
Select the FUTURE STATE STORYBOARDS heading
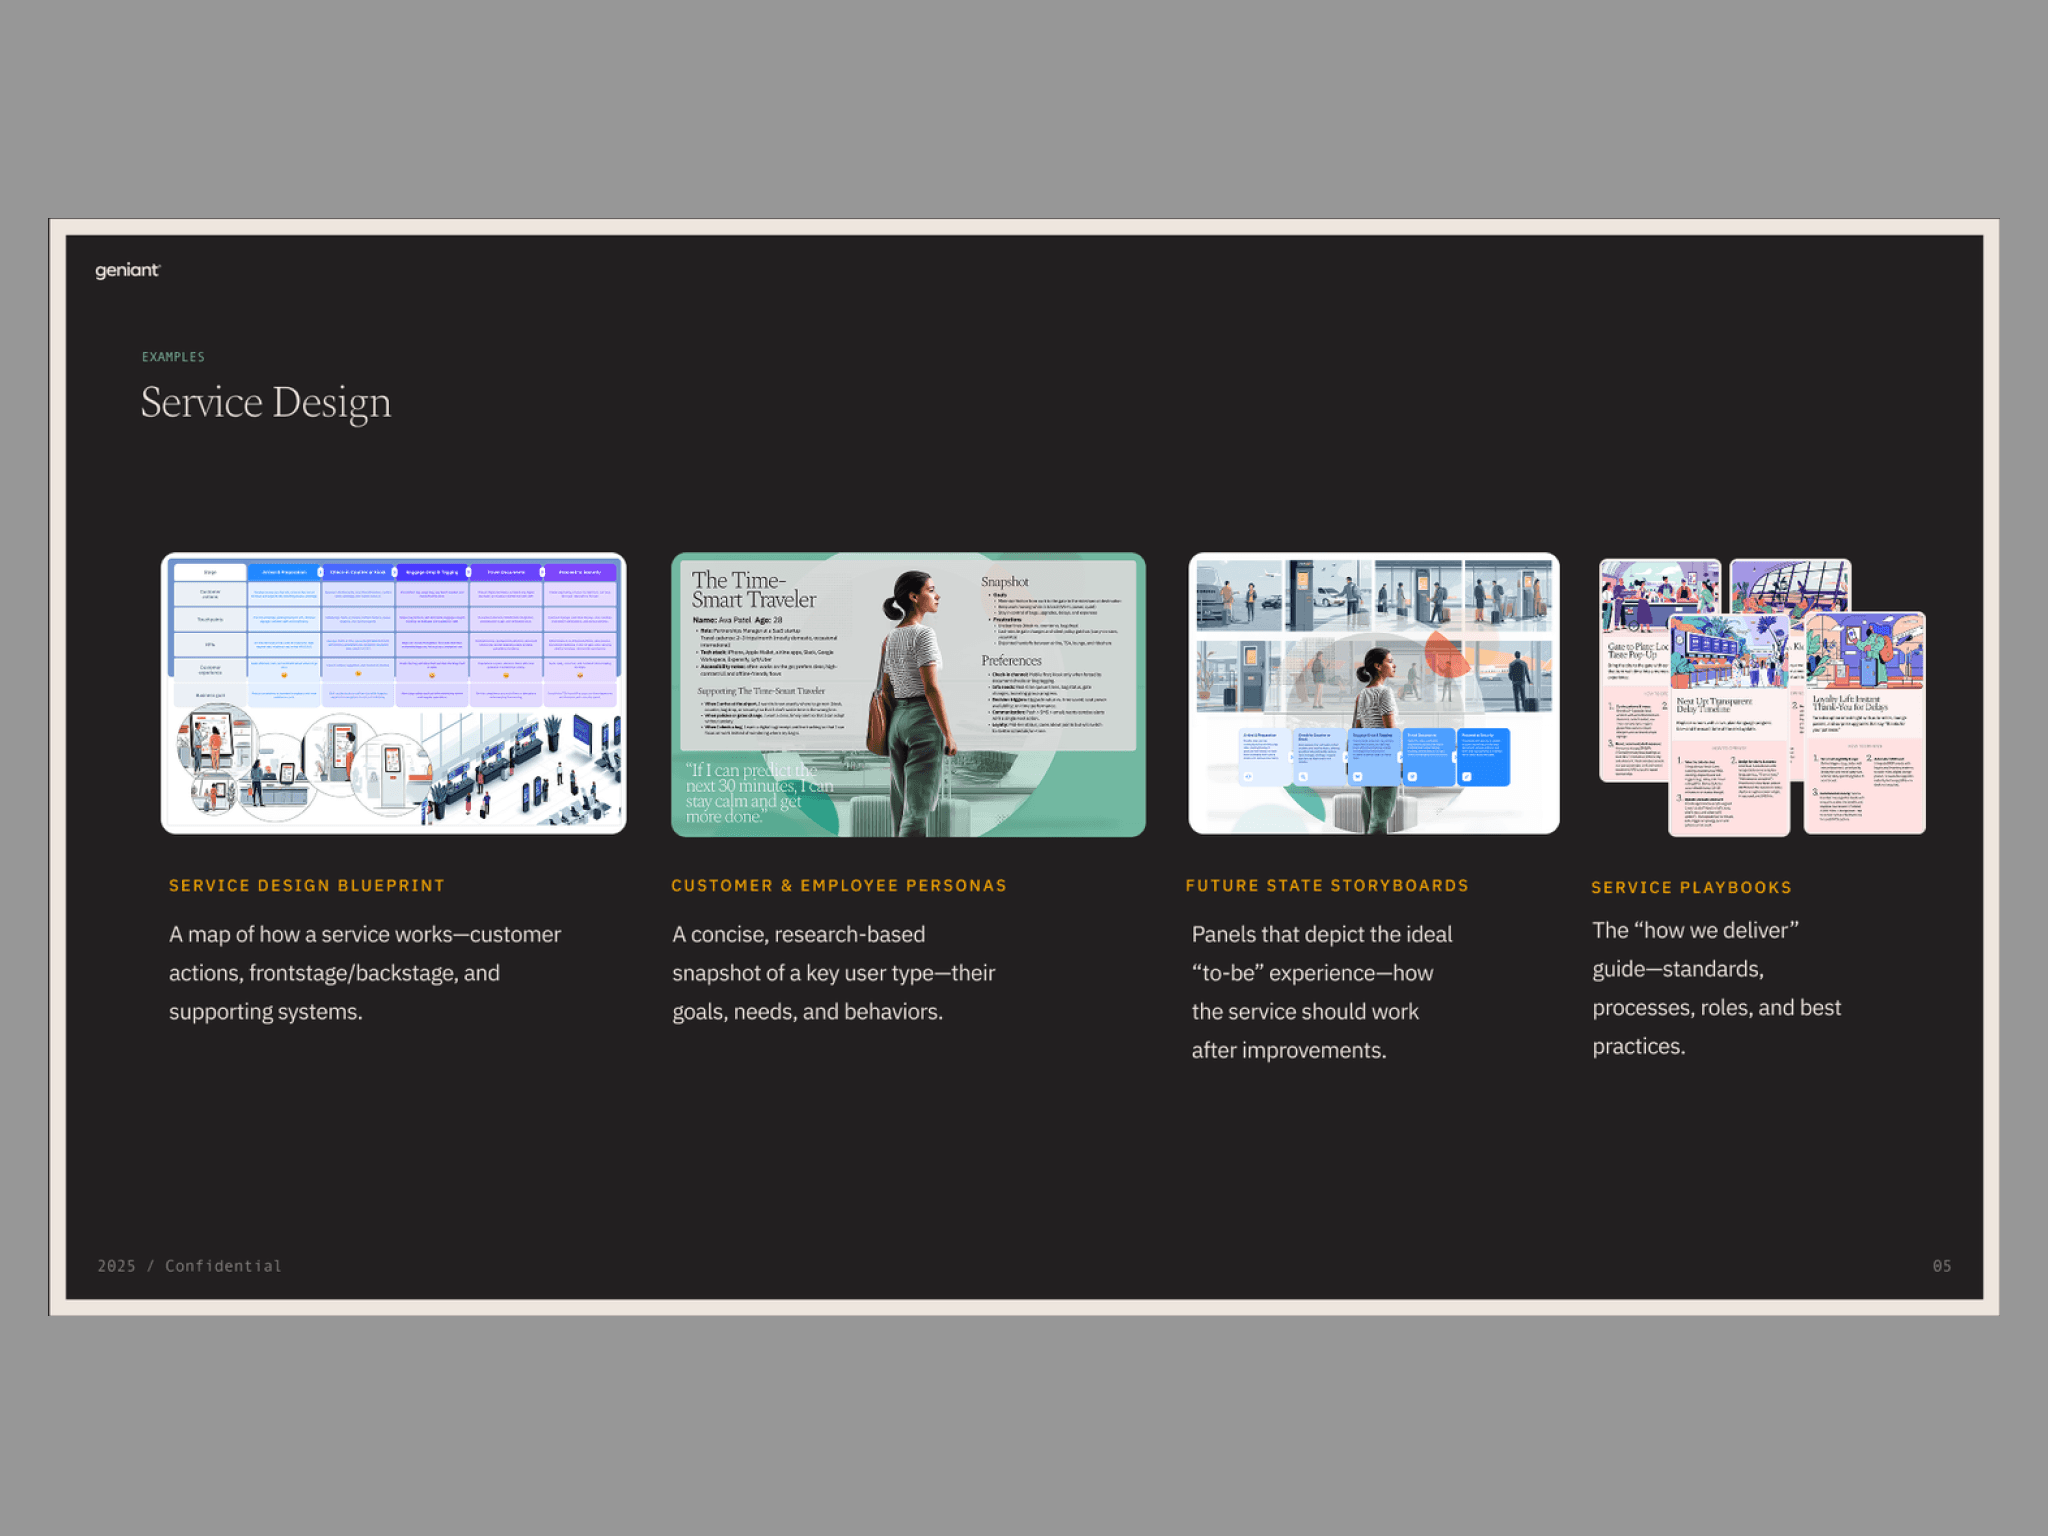click(x=1326, y=886)
